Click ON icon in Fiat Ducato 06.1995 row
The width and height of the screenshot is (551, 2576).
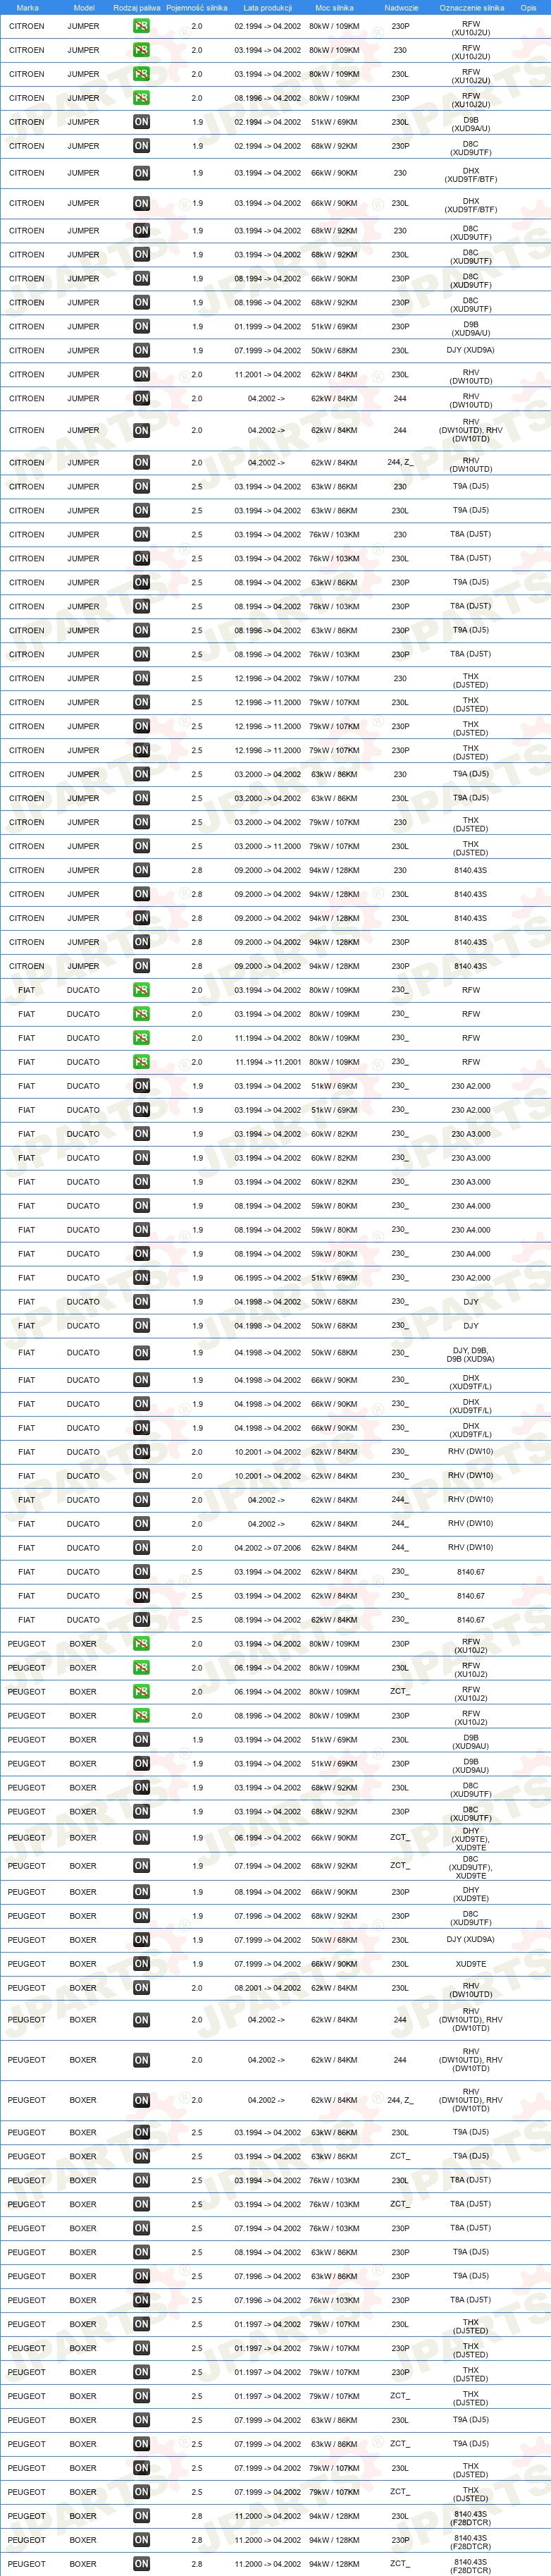(141, 1278)
